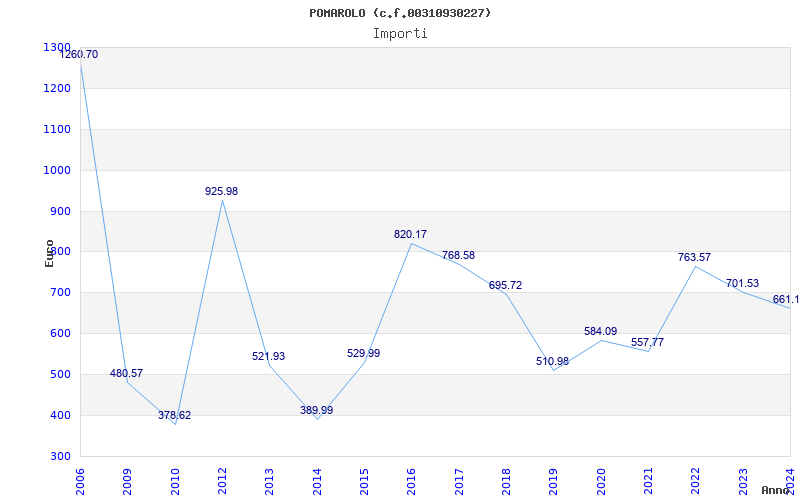Screen dimensions: 800x500
Task: Select the 2014 x-axis year label
Action: pyautogui.click(x=317, y=482)
